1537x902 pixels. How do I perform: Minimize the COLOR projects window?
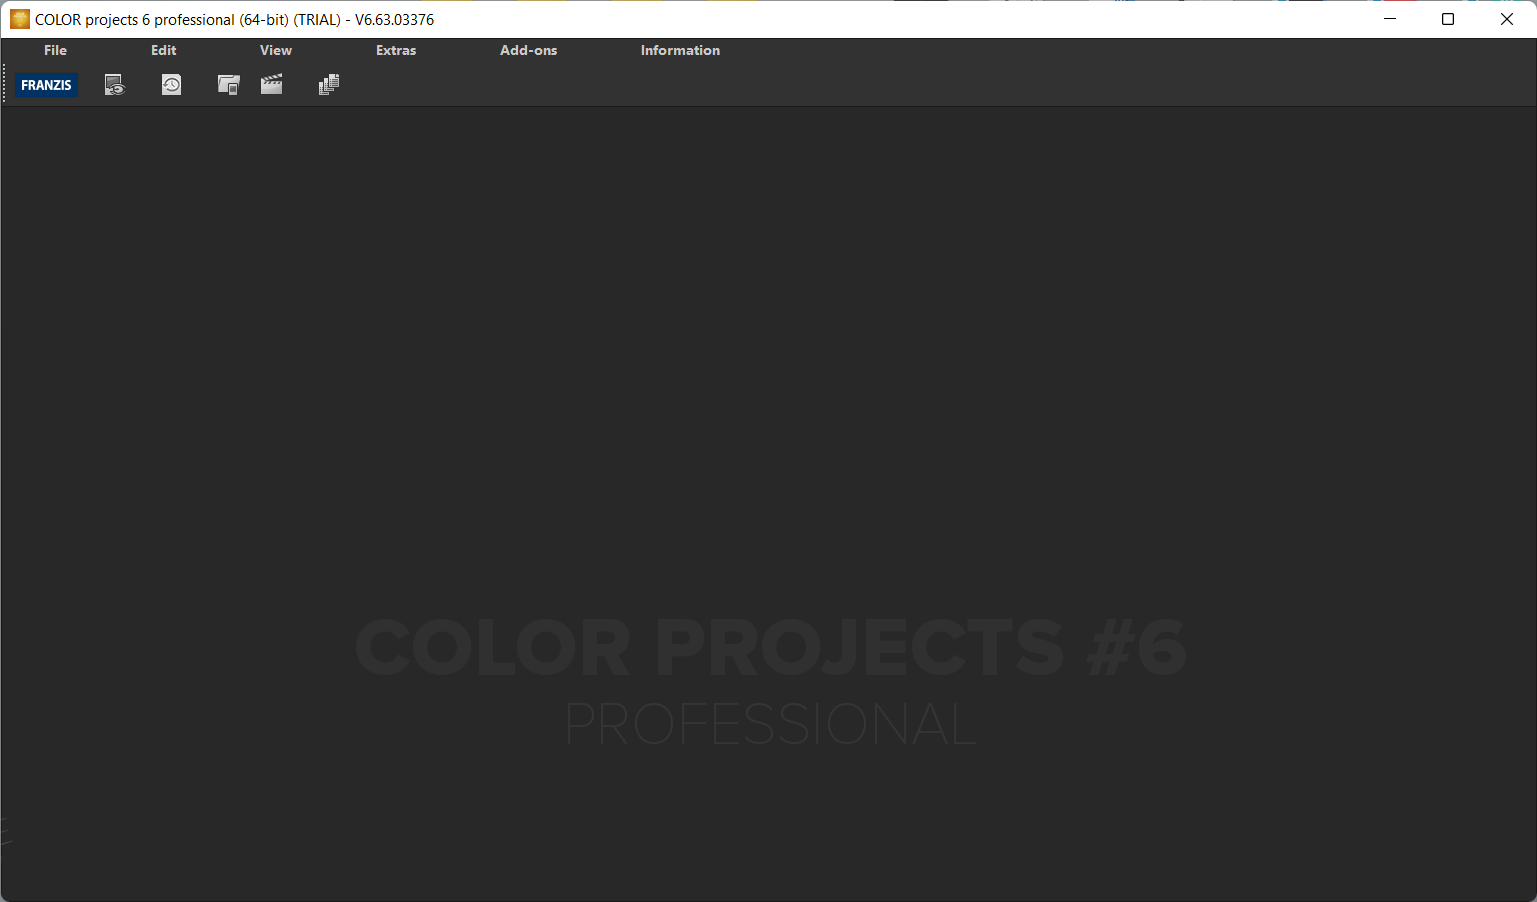(x=1390, y=19)
